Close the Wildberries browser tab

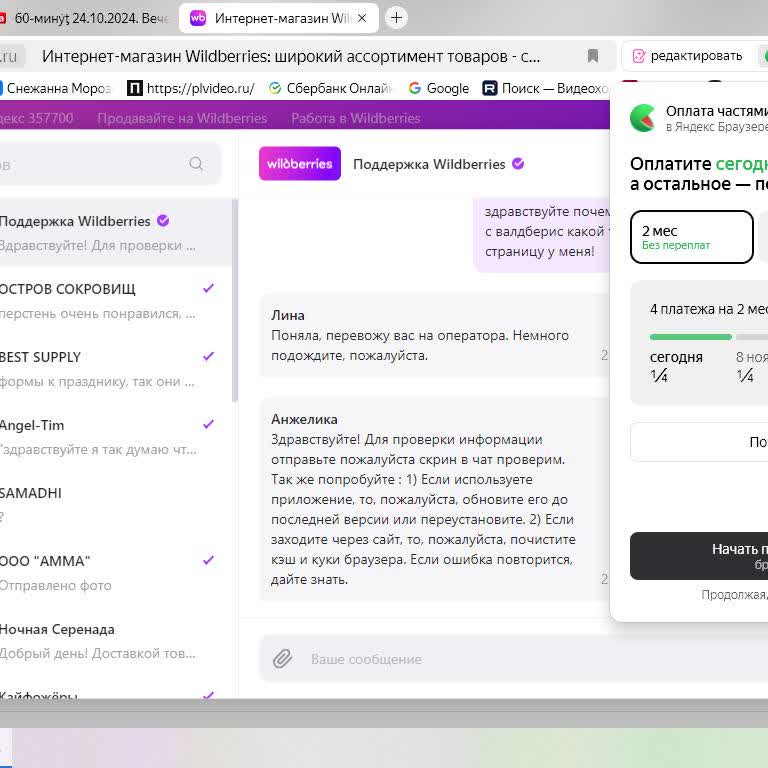tap(362, 18)
